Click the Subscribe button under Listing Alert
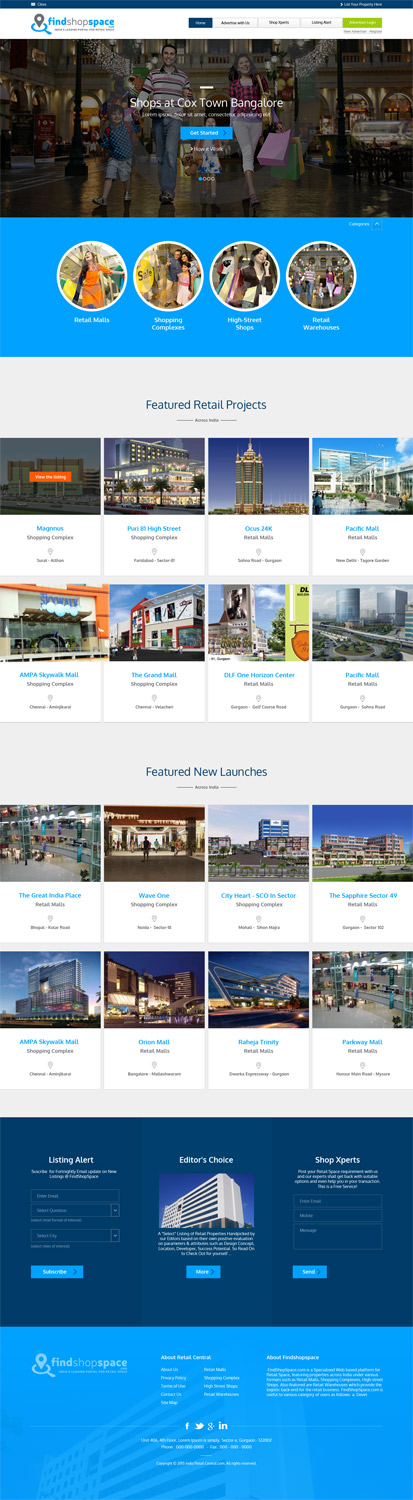This screenshot has width=413, height=1500. click(57, 1272)
